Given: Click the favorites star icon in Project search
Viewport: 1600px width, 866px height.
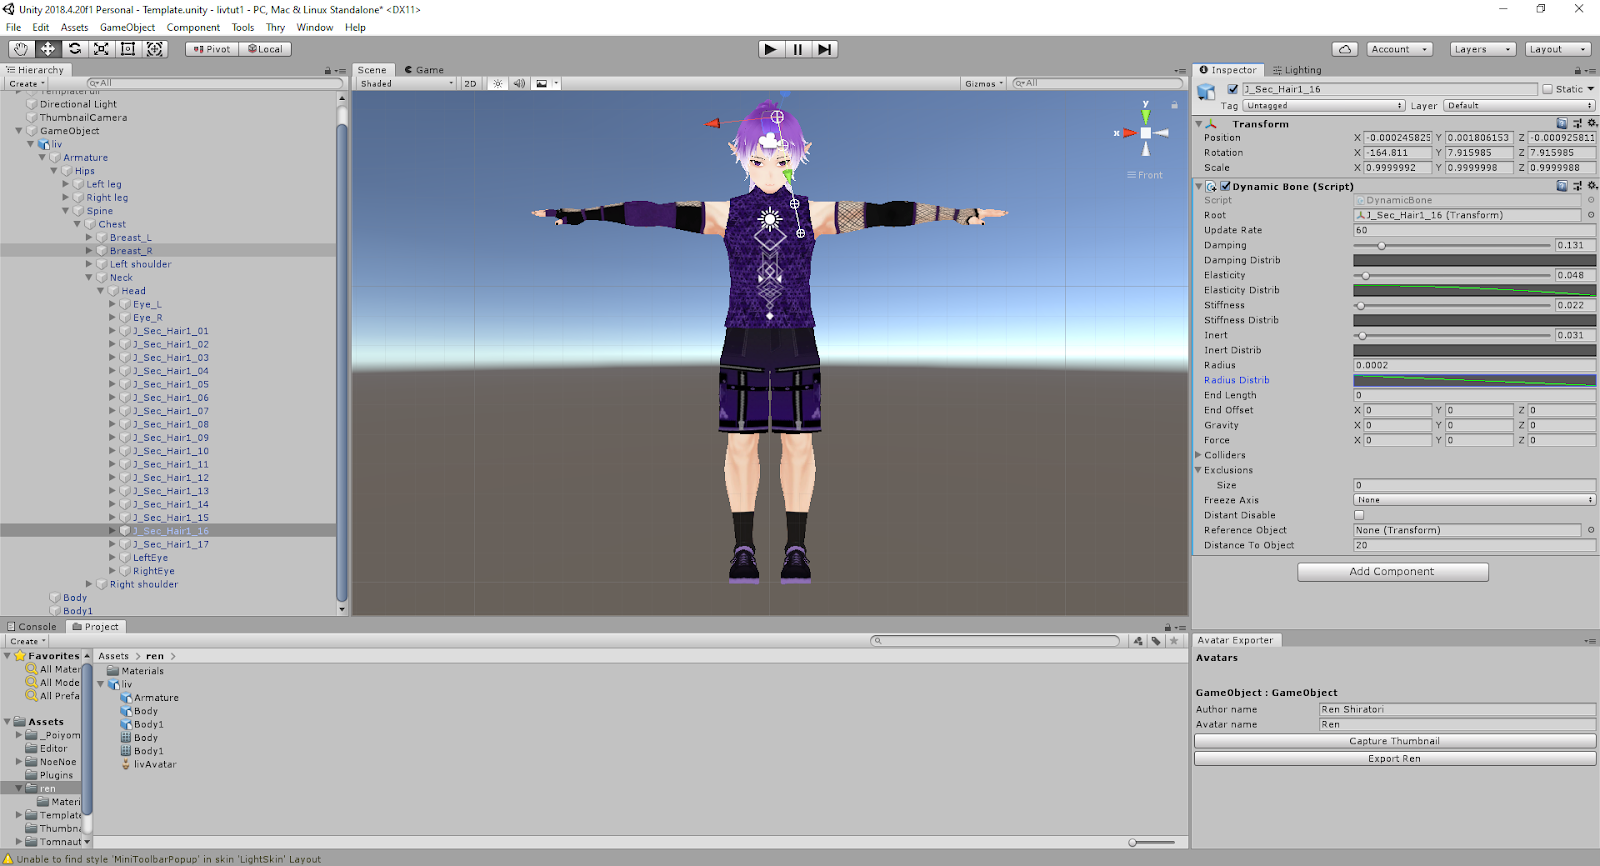Looking at the screenshot, I should 1174,641.
